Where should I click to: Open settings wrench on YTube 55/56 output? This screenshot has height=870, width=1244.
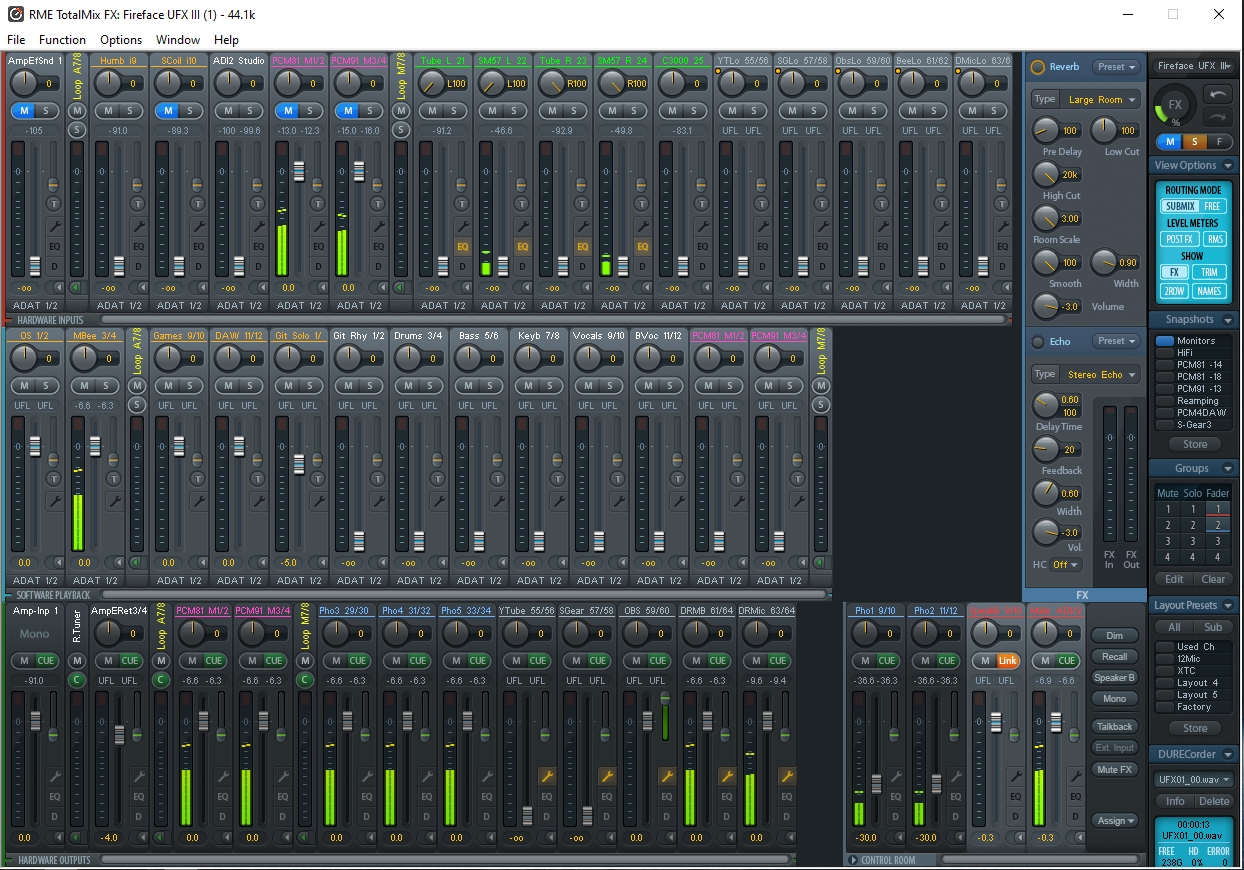[546, 776]
